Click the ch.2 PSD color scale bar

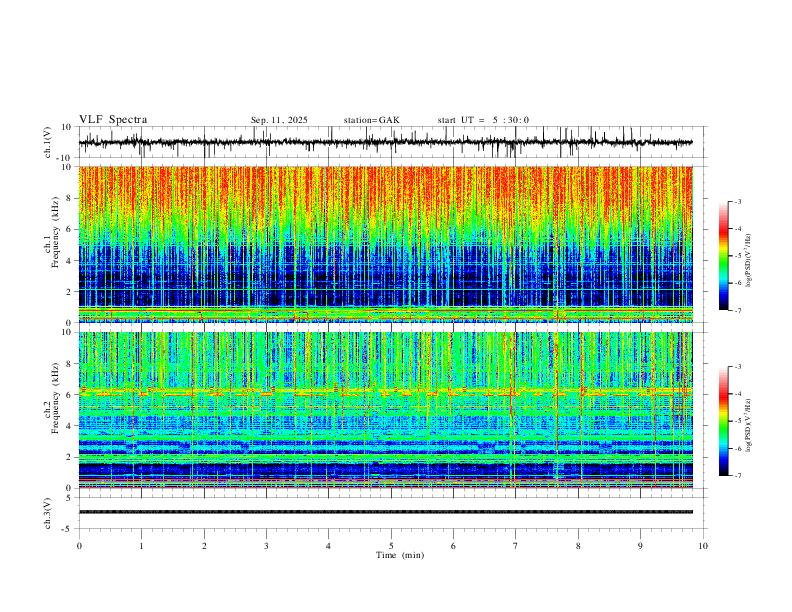click(723, 421)
